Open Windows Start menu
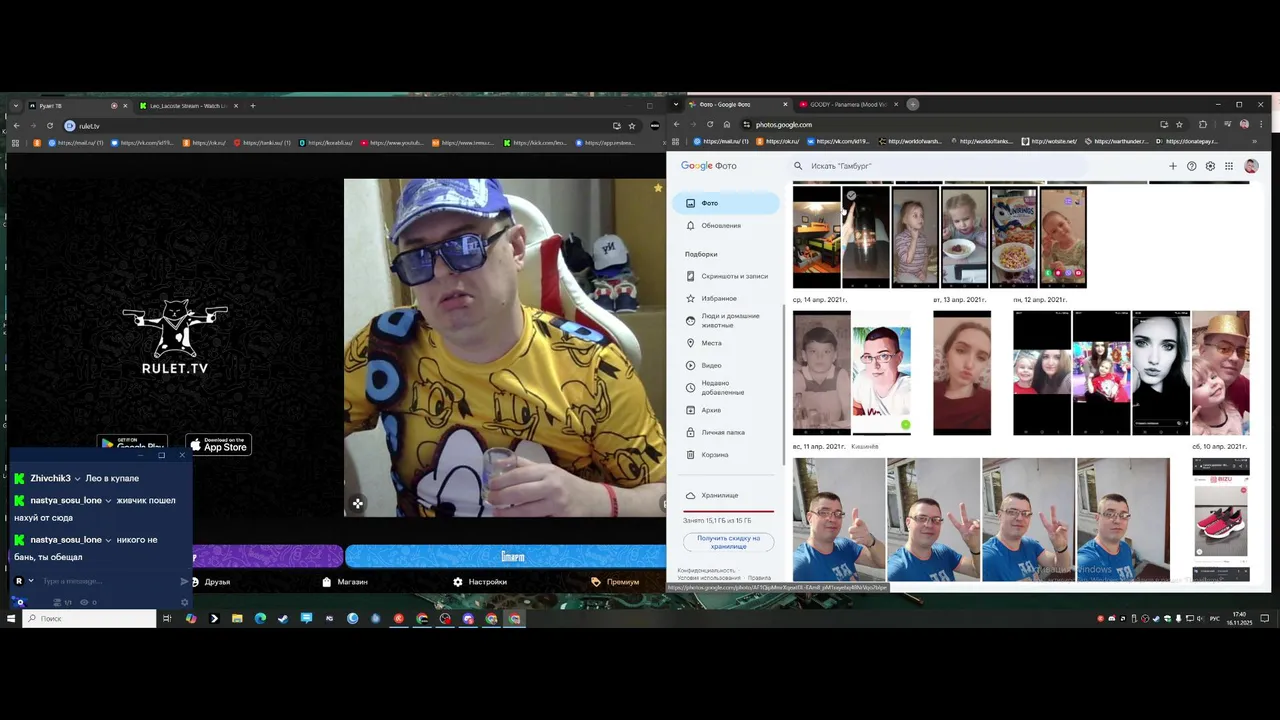Image resolution: width=1280 pixels, height=720 pixels. (11, 619)
